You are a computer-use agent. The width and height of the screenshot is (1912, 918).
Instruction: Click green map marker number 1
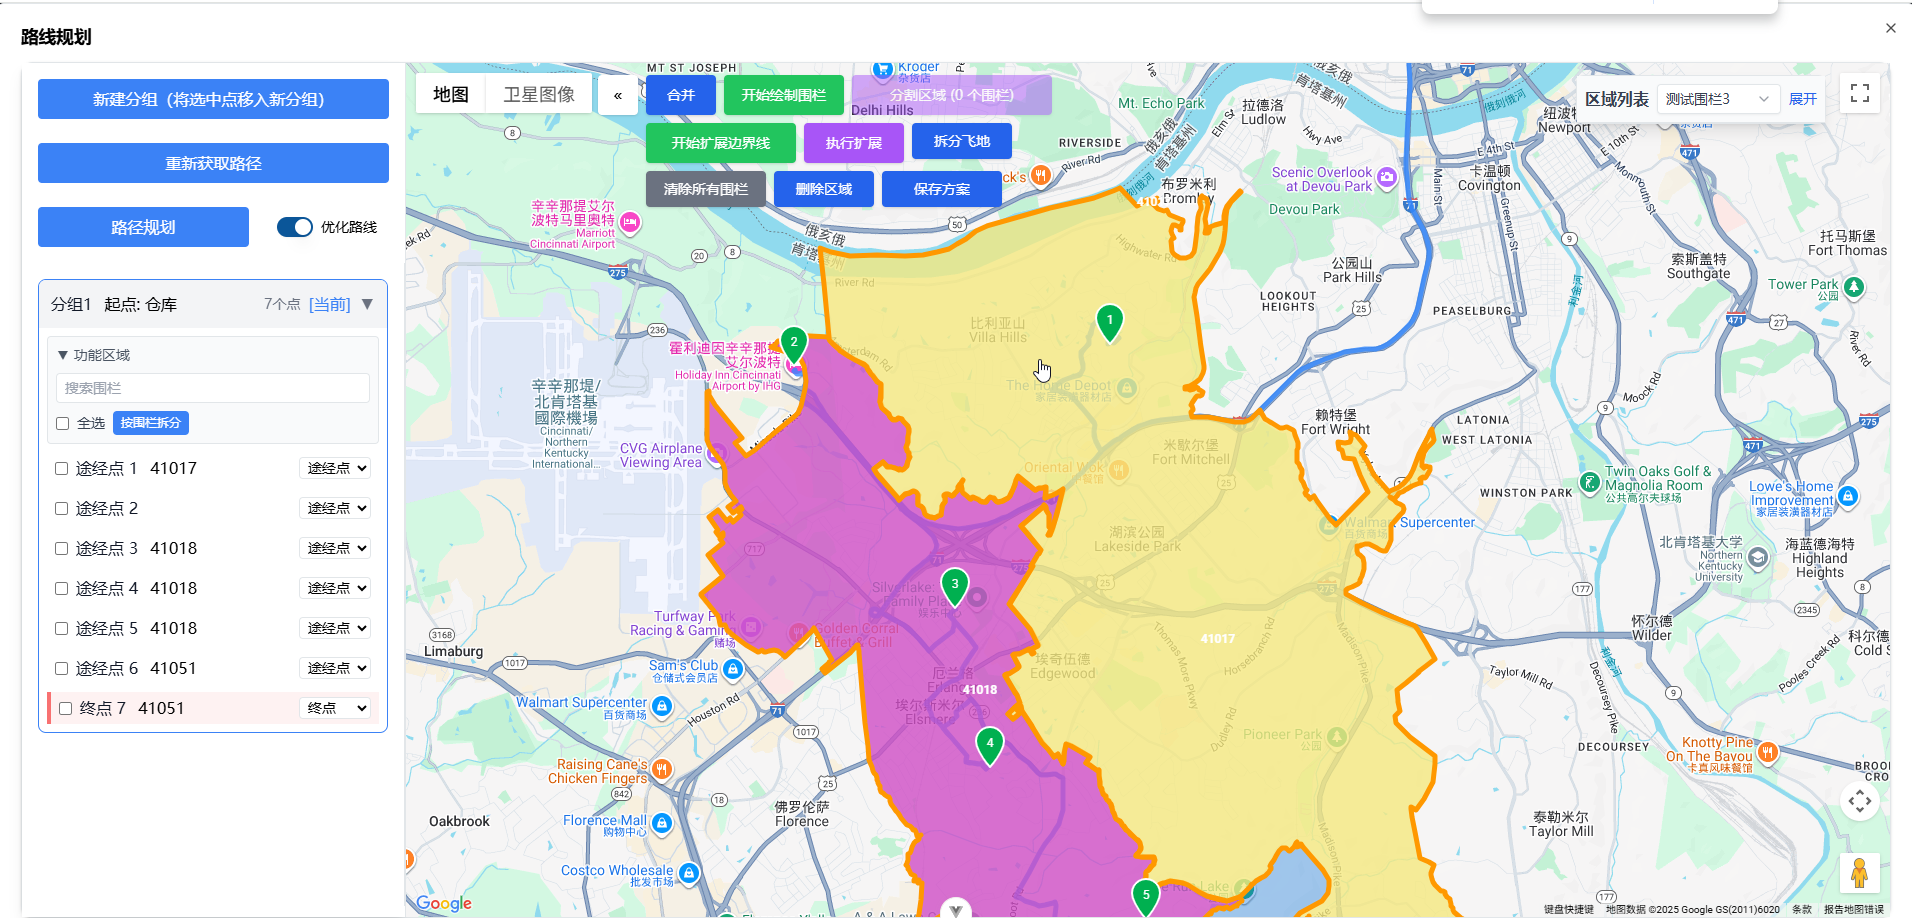[1109, 322]
